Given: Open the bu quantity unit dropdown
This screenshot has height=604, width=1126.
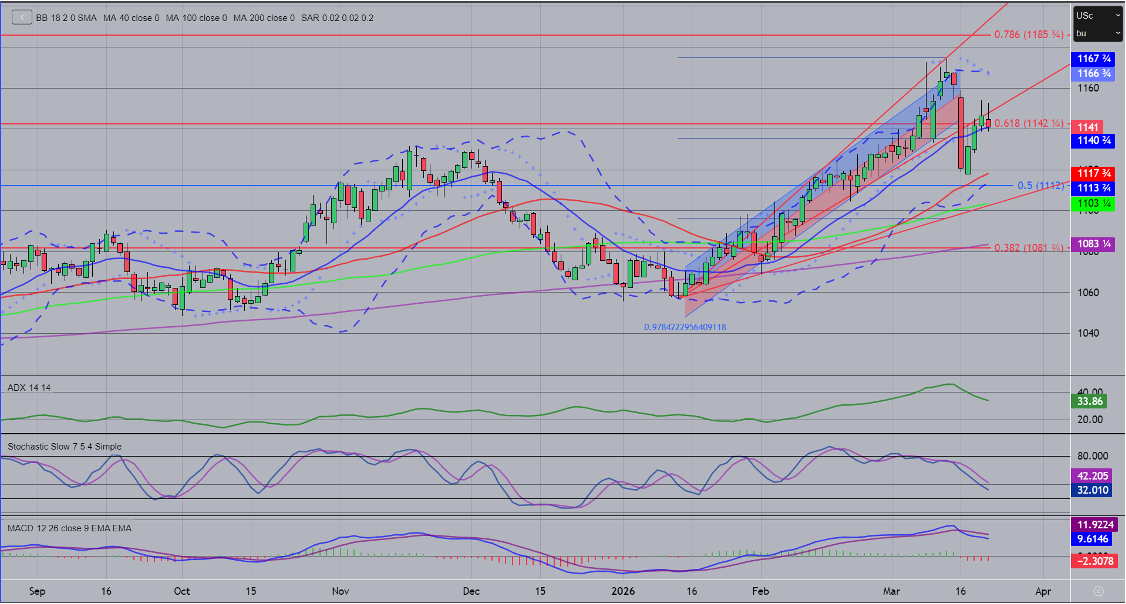Looking at the screenshot, I should tap(1095, 33).
